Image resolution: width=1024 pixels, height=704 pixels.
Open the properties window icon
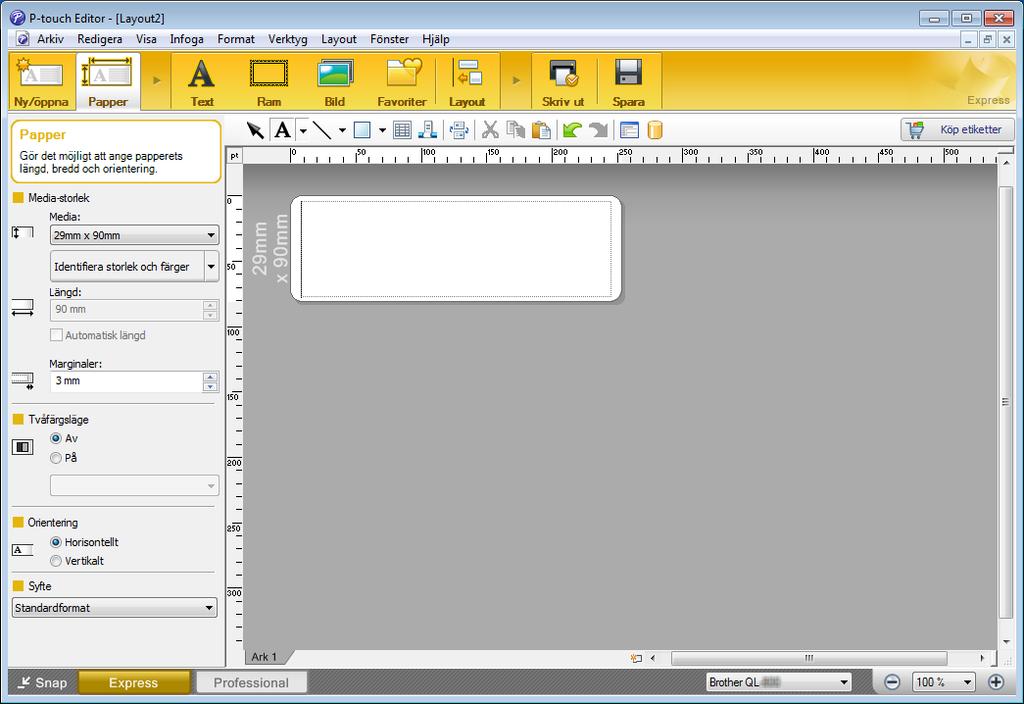630,130
